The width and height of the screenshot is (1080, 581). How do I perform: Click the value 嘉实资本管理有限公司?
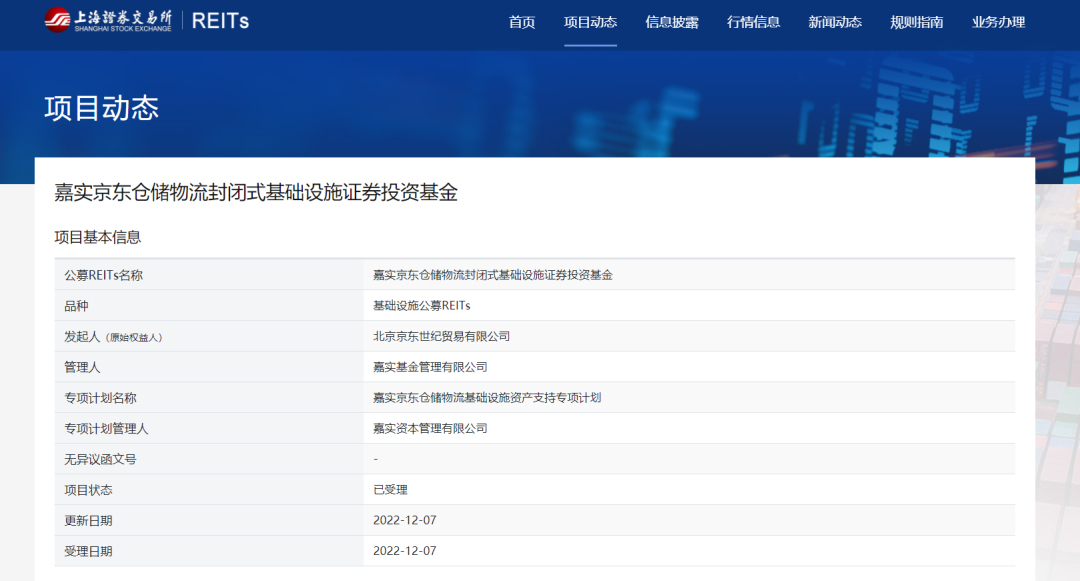430,428
